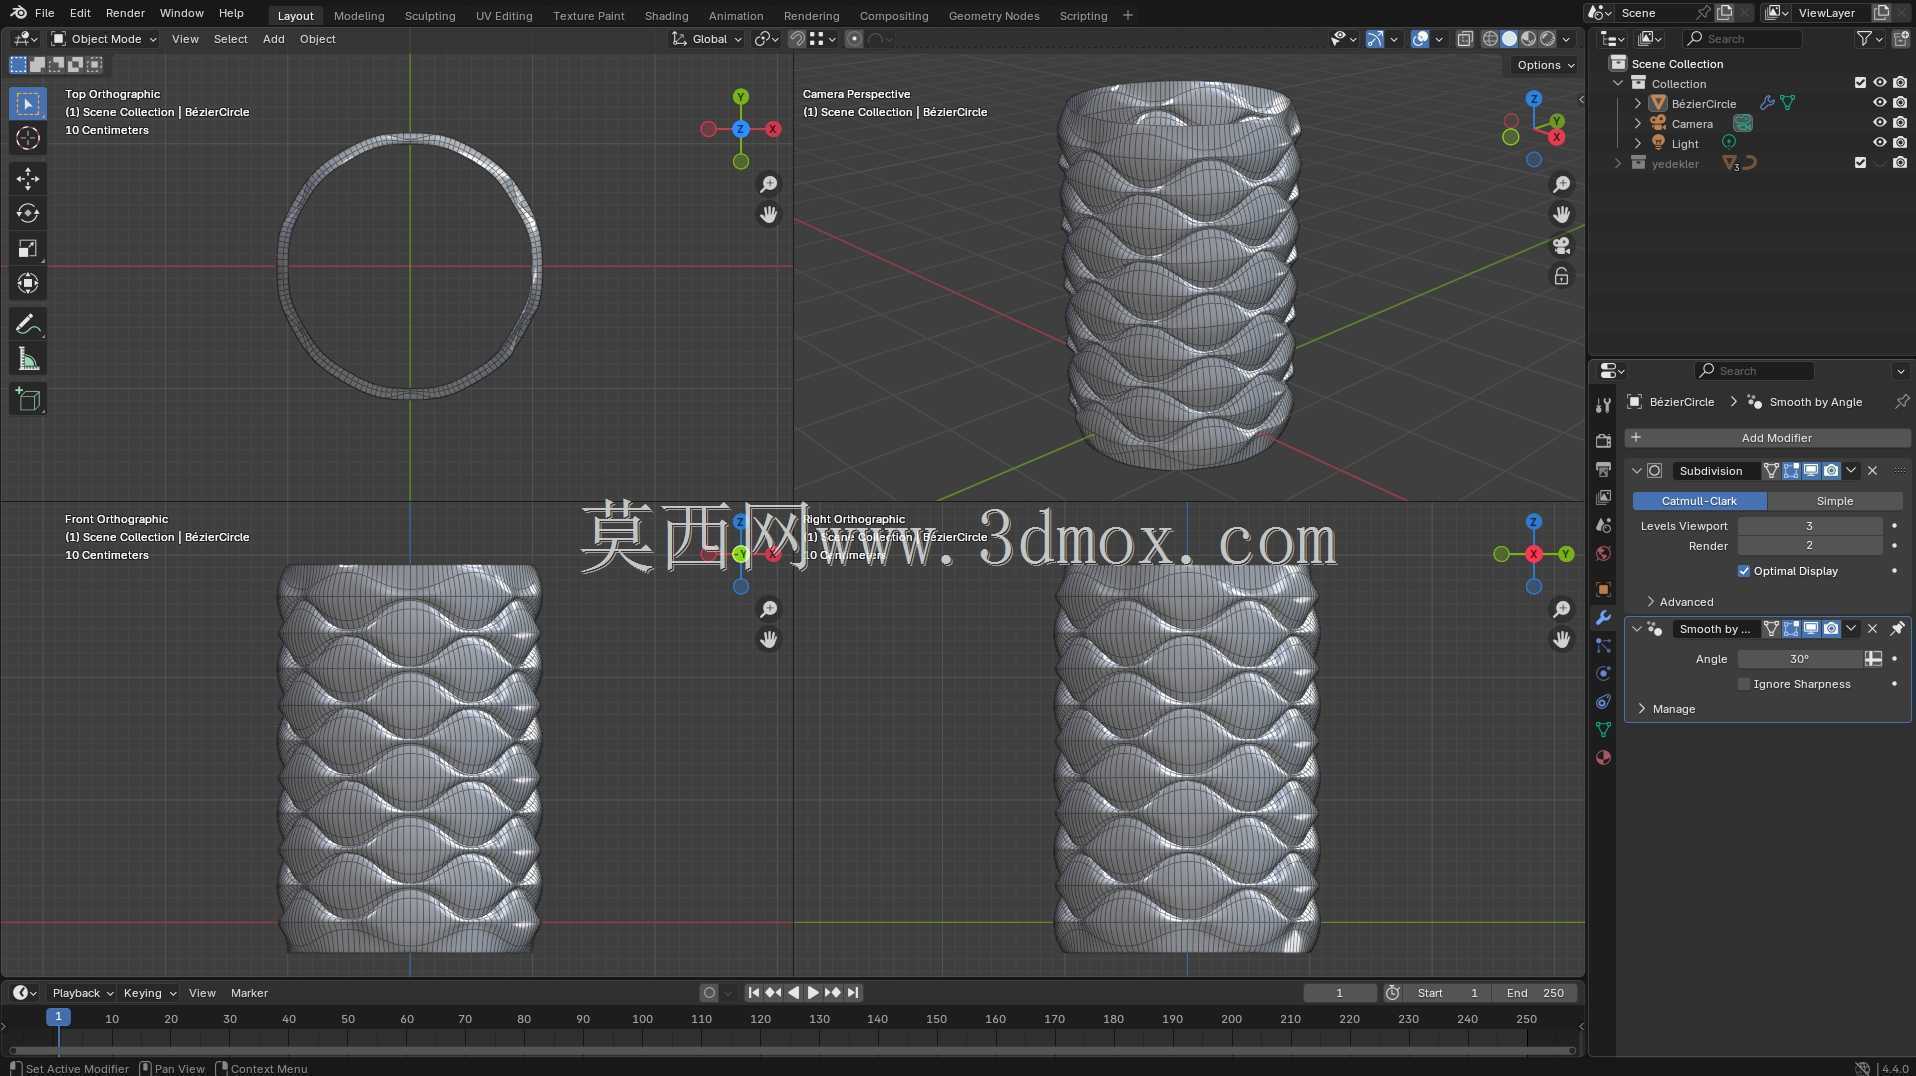This screenshot has width=1916, height=1076.
Task: Expand BézierCircle in the outliner
Action: [1638, 103]
